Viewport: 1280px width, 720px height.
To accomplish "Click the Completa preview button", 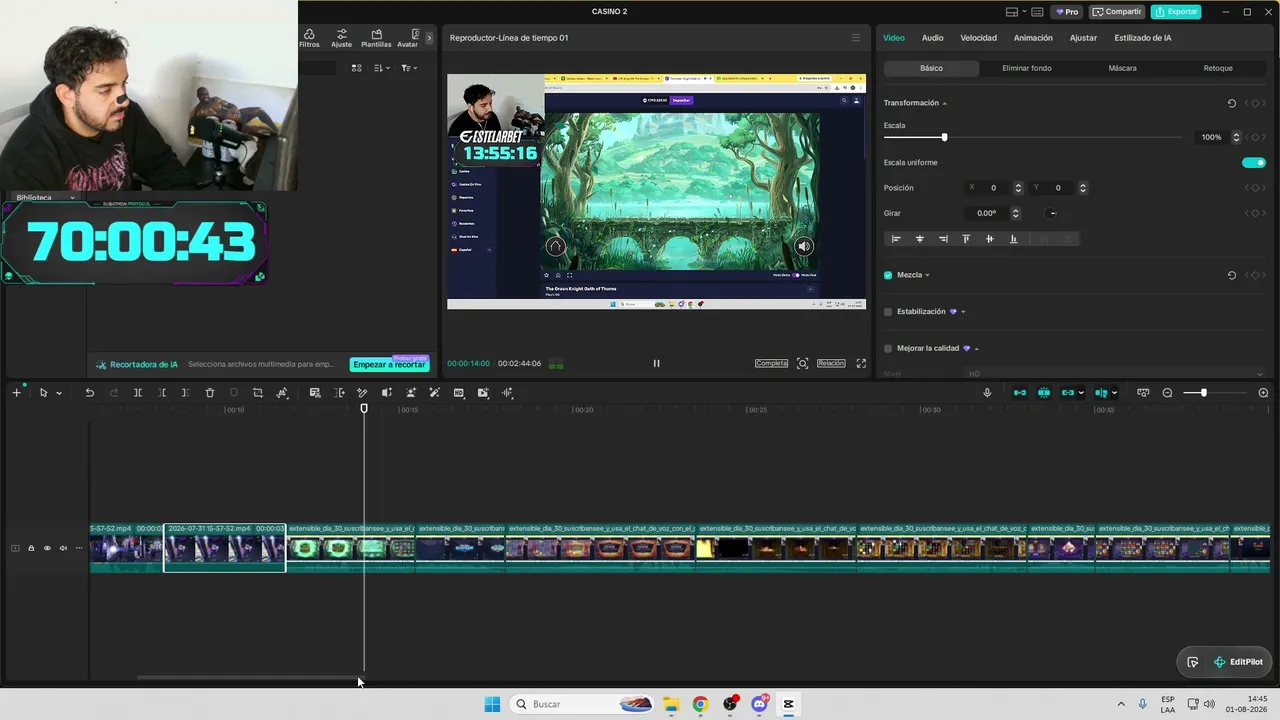I will [771, 364].
